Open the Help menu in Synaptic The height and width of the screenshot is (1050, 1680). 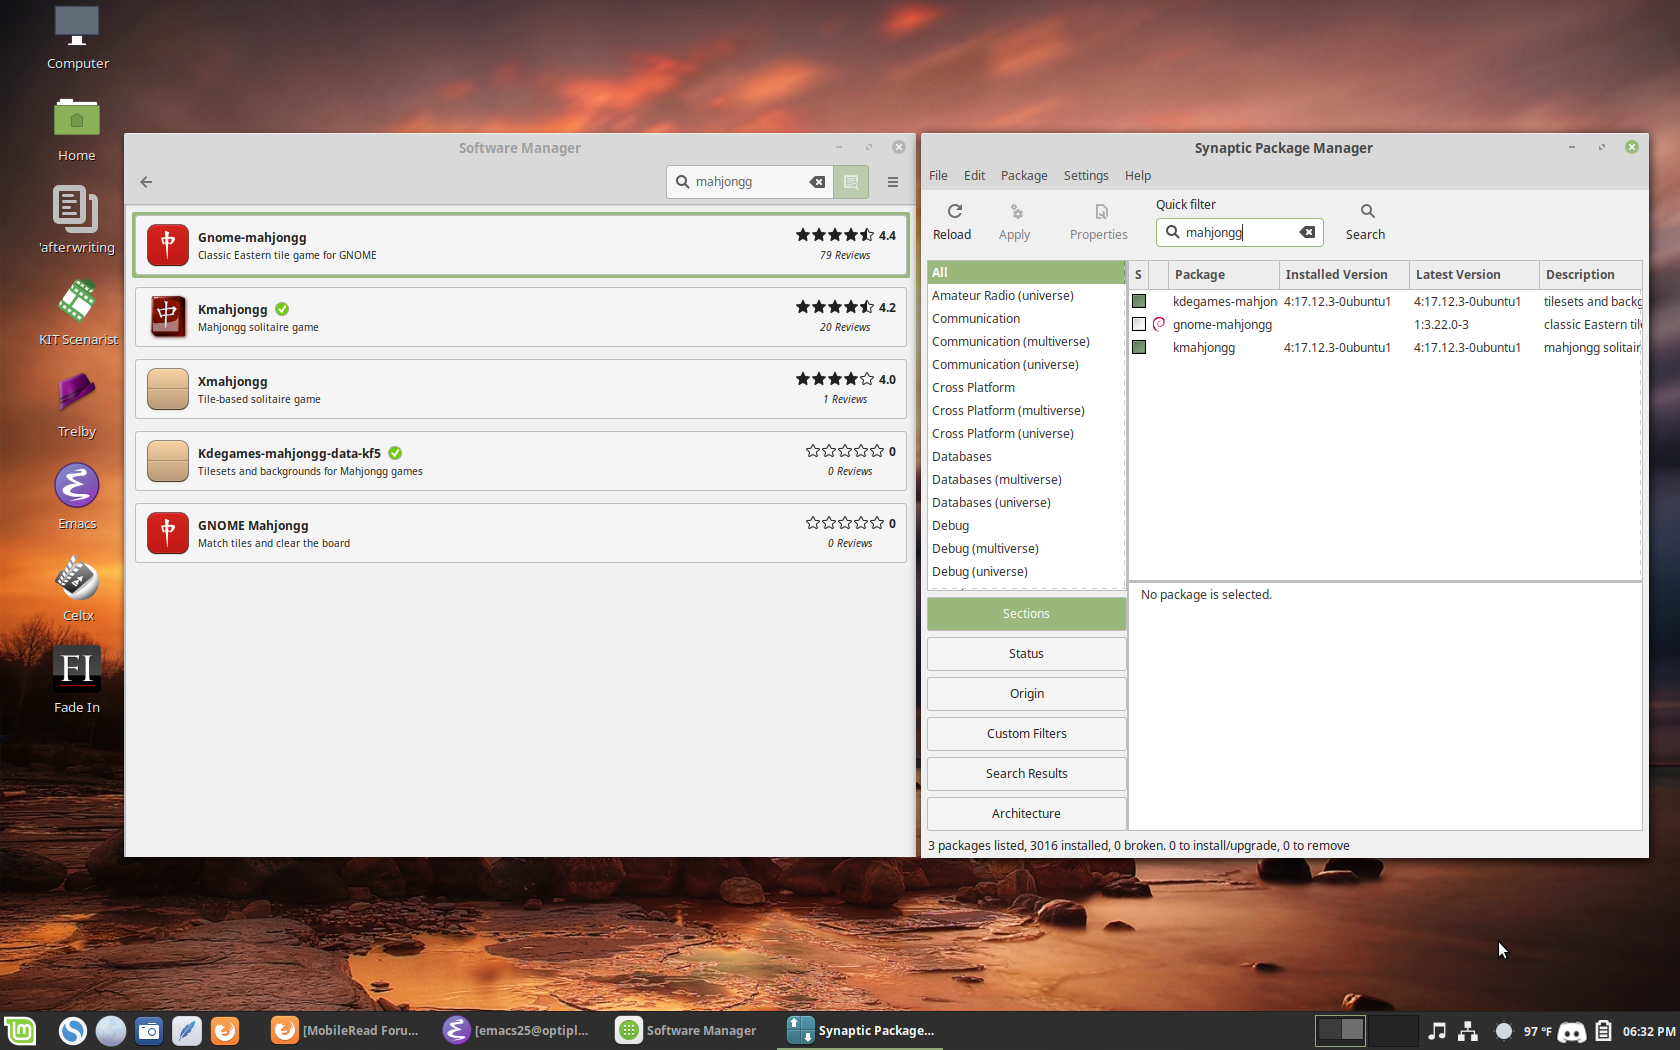coord(1138,176)
